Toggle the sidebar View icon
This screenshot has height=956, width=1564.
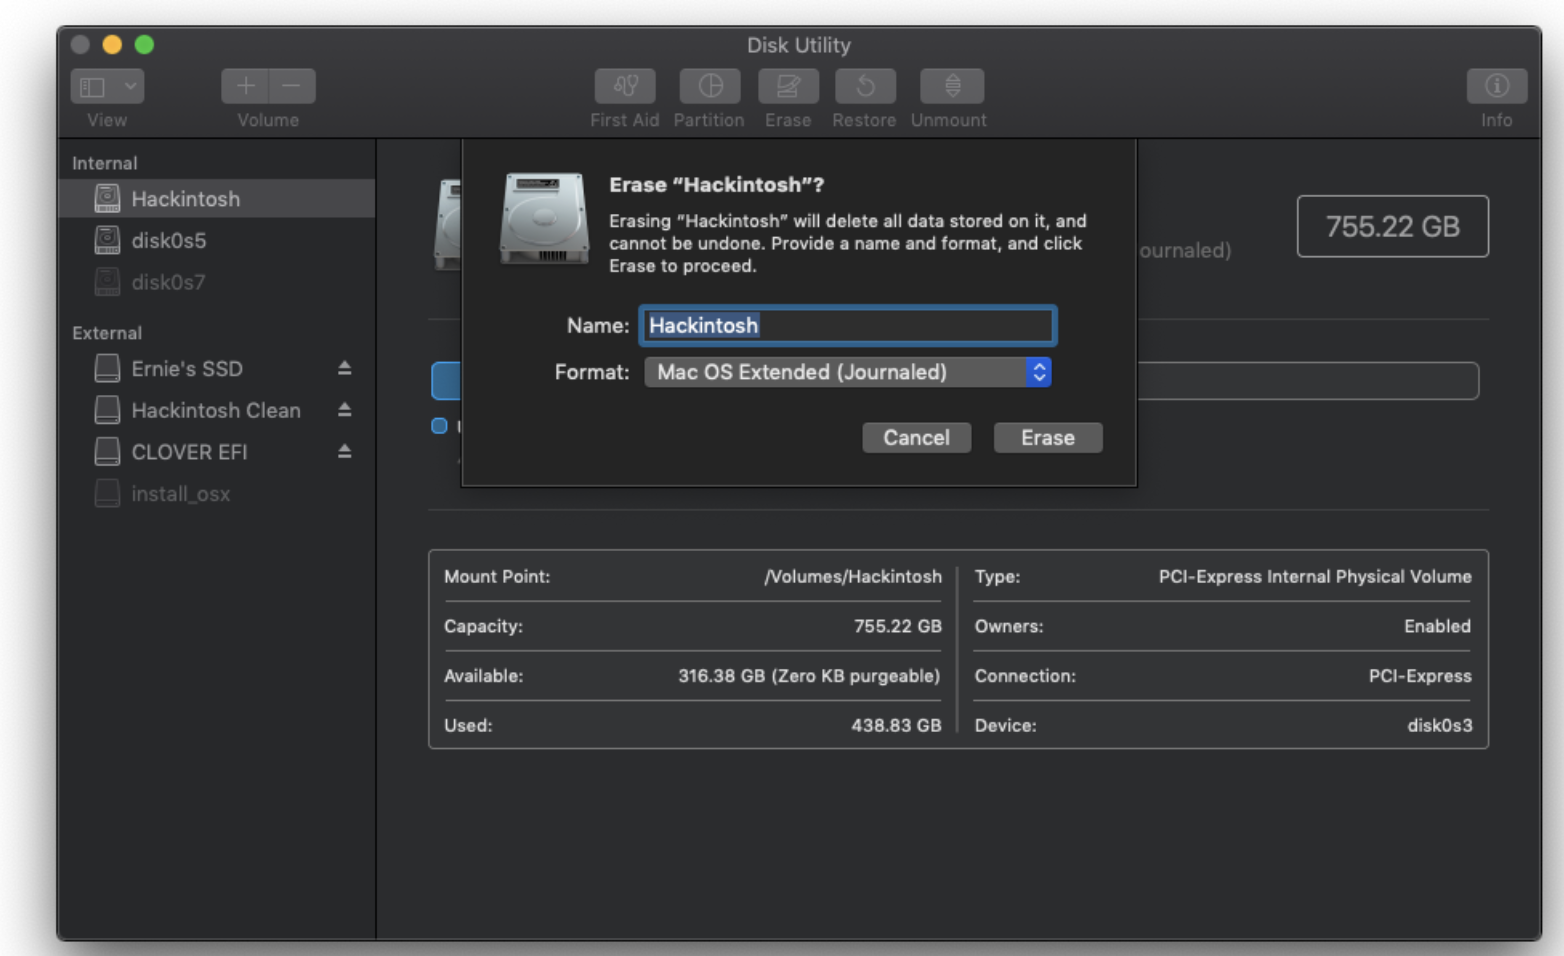point(93,87)
